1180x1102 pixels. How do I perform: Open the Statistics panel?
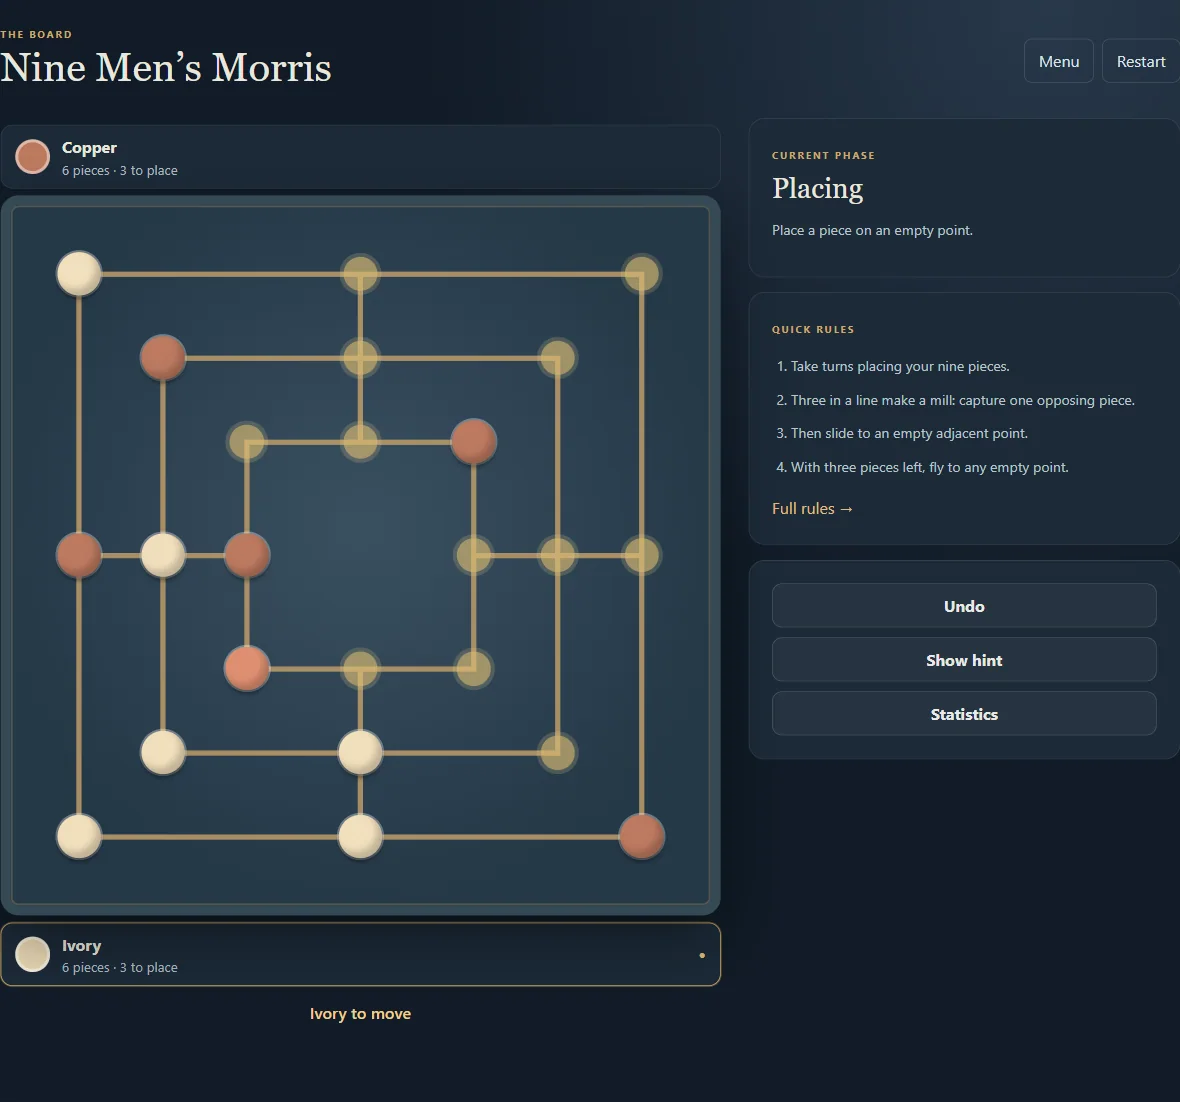(964, 714)
